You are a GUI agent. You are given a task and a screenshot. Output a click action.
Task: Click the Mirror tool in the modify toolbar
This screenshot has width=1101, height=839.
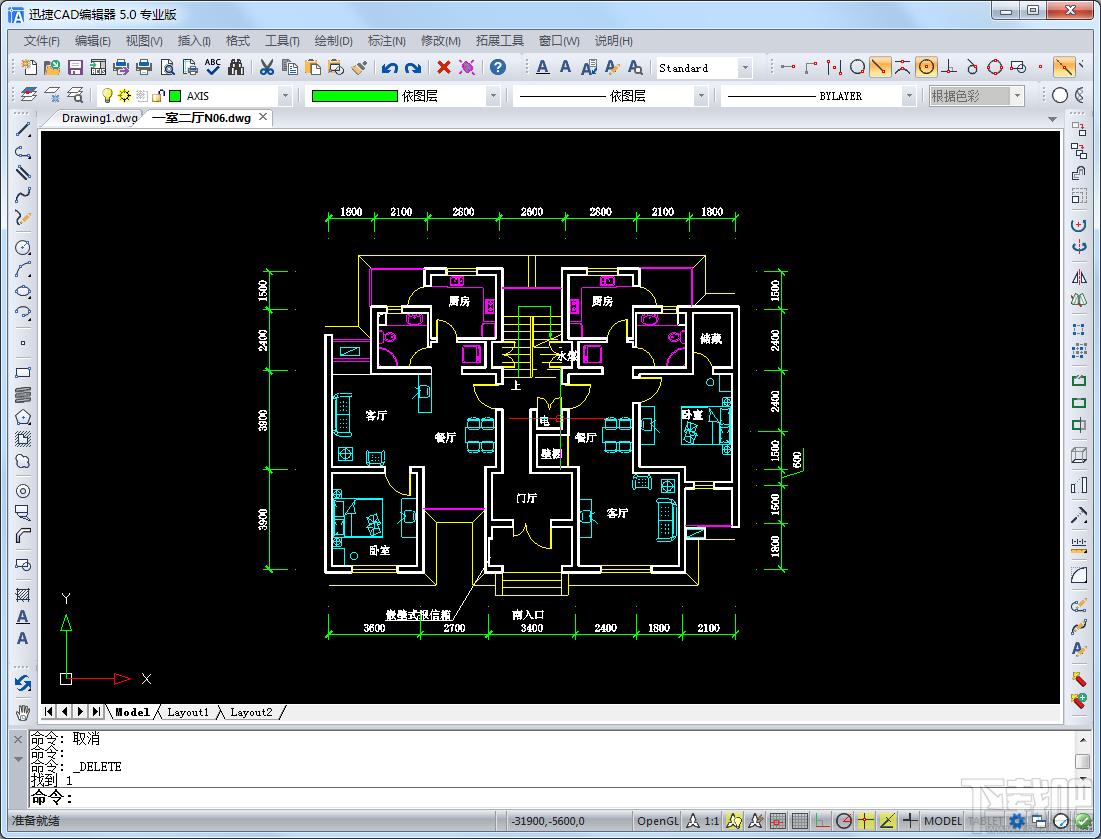coord(1079,277)
